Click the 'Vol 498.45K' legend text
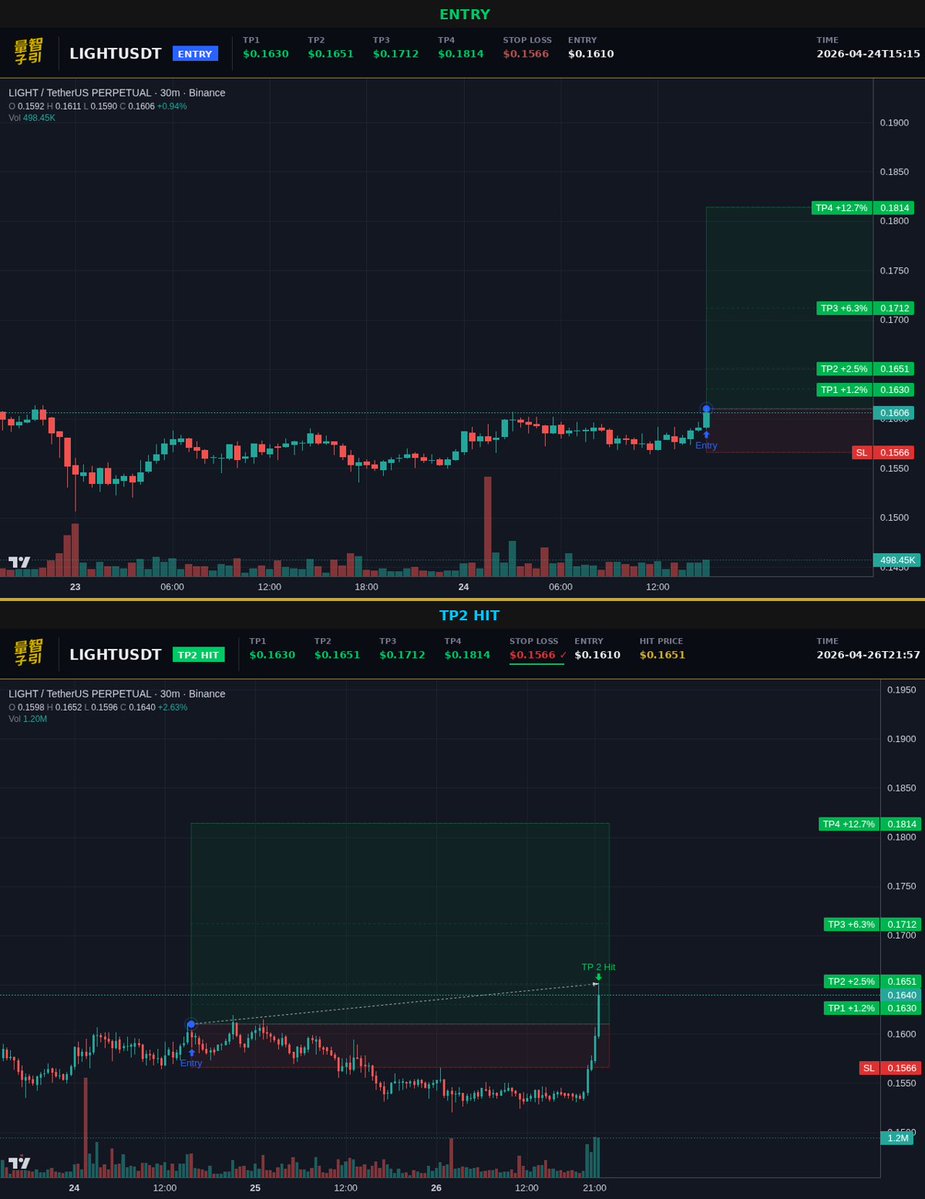The height and width of the screenshot is (1199, 925). point(32,118)
